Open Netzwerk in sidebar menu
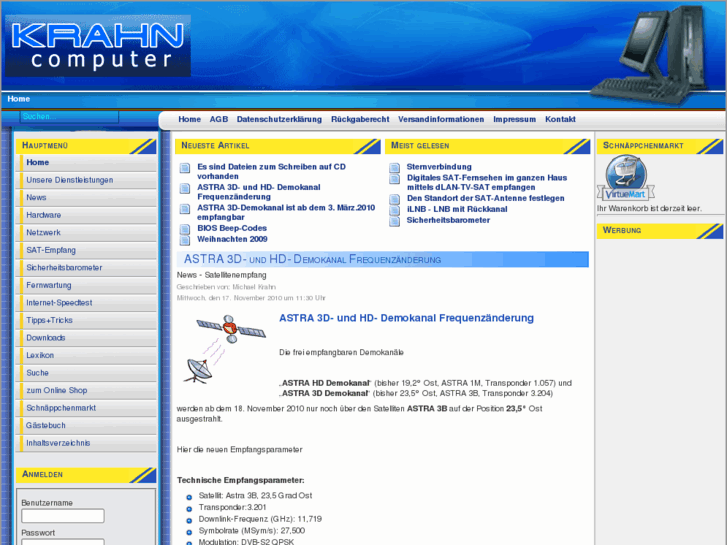Viewport: 727px width, 545px height. pos(87,233)
